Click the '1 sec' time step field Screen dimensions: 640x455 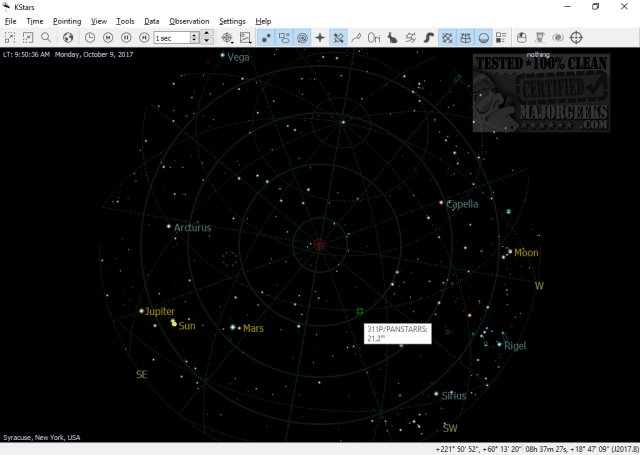click(172, 38)
